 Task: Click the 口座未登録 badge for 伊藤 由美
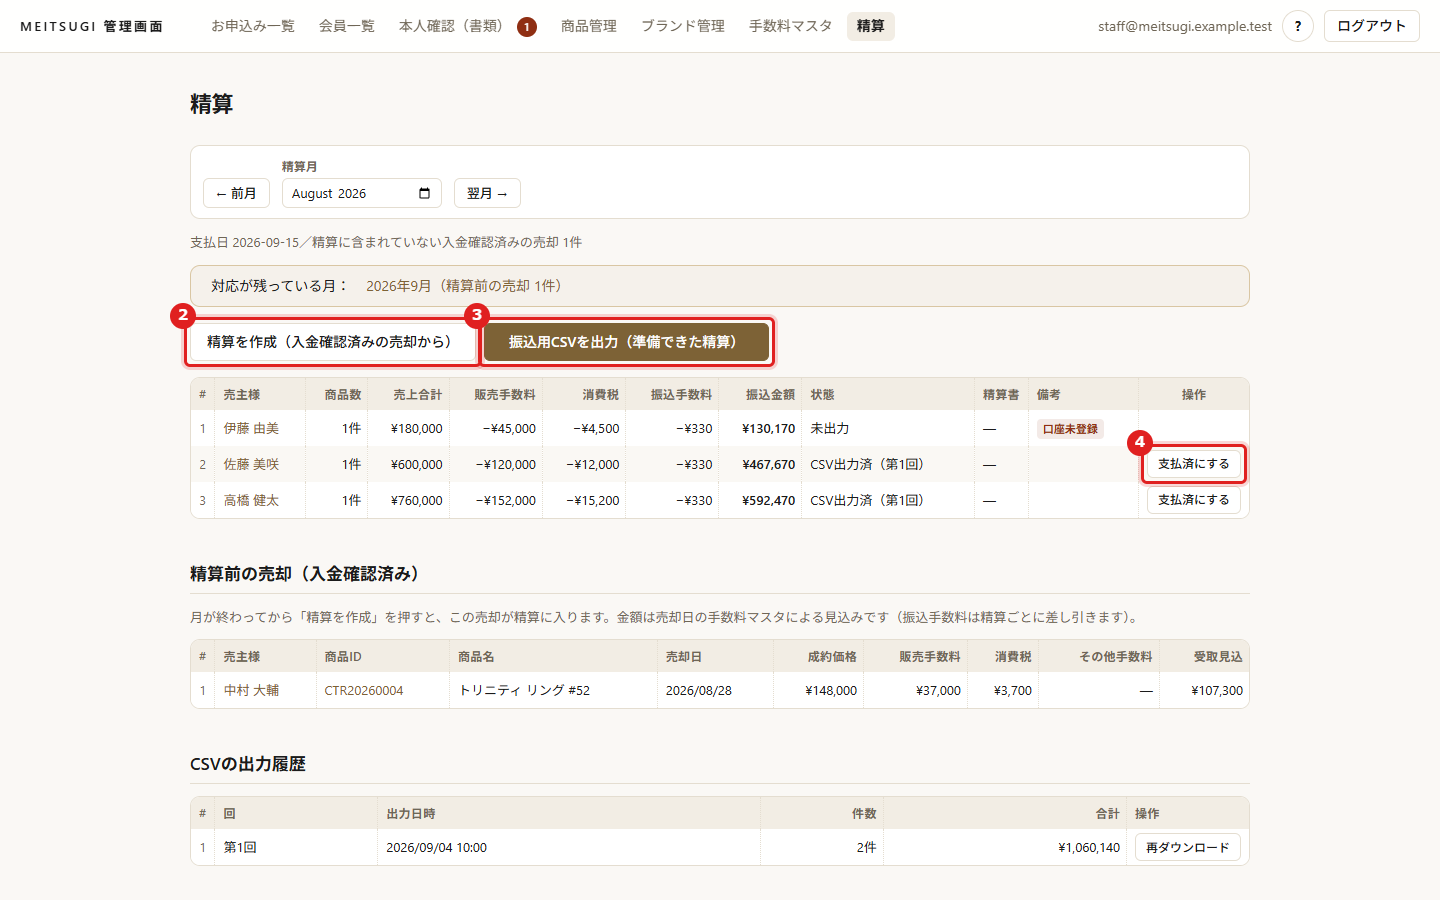[x=1070, y=429]
